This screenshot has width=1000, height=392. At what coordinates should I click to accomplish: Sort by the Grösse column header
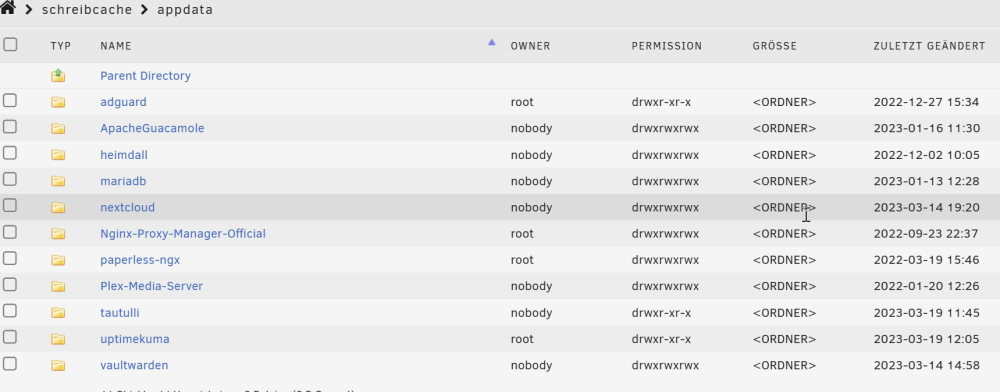point(774,46)
